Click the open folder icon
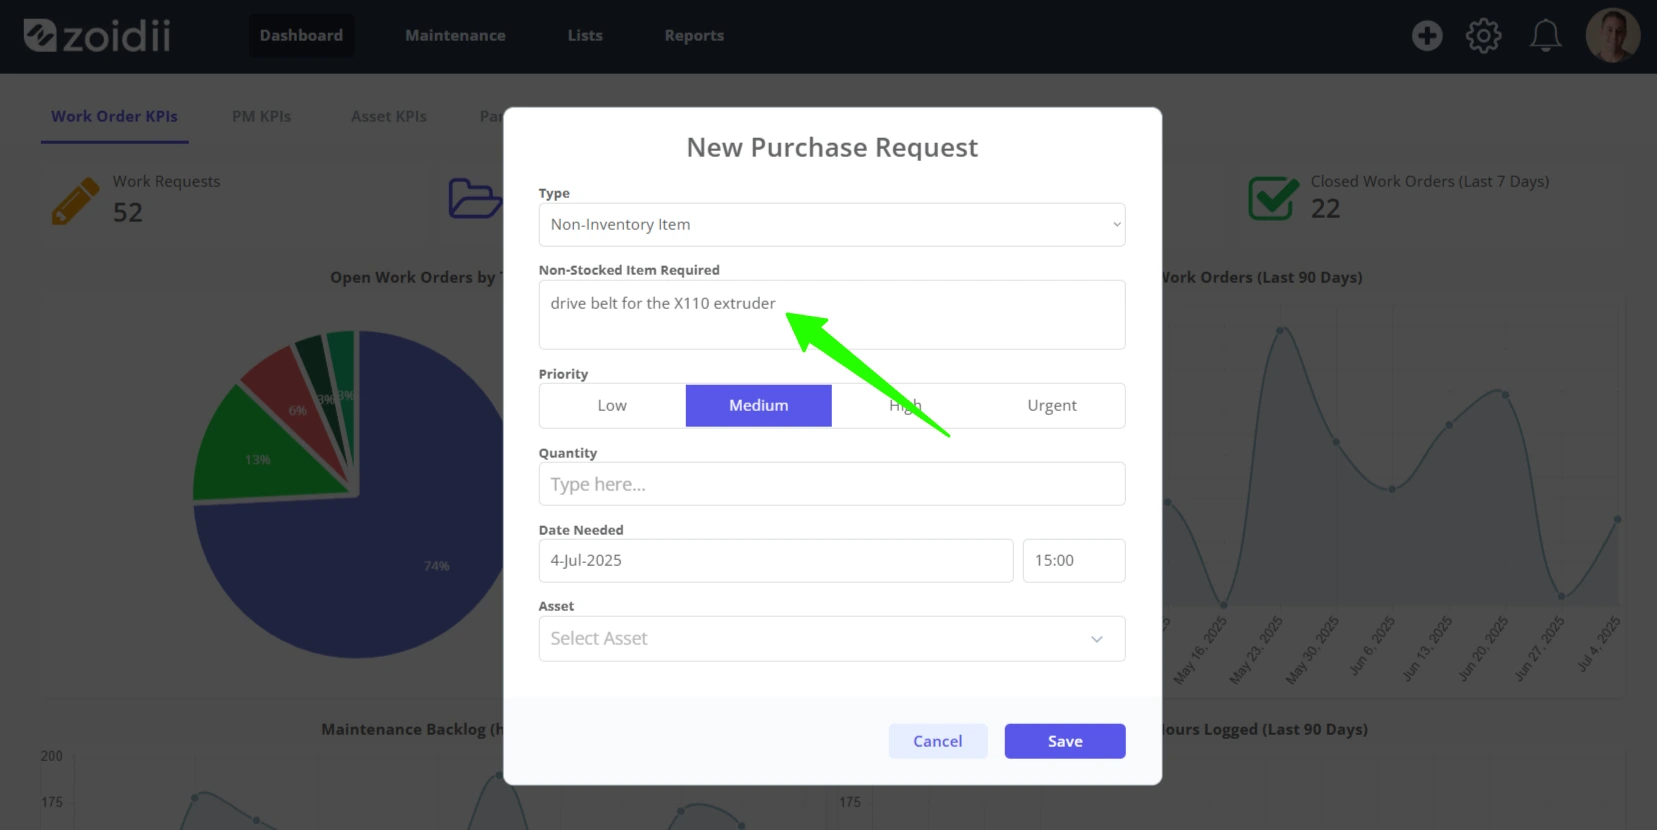 pyautogui.click(x=475, y=198)
